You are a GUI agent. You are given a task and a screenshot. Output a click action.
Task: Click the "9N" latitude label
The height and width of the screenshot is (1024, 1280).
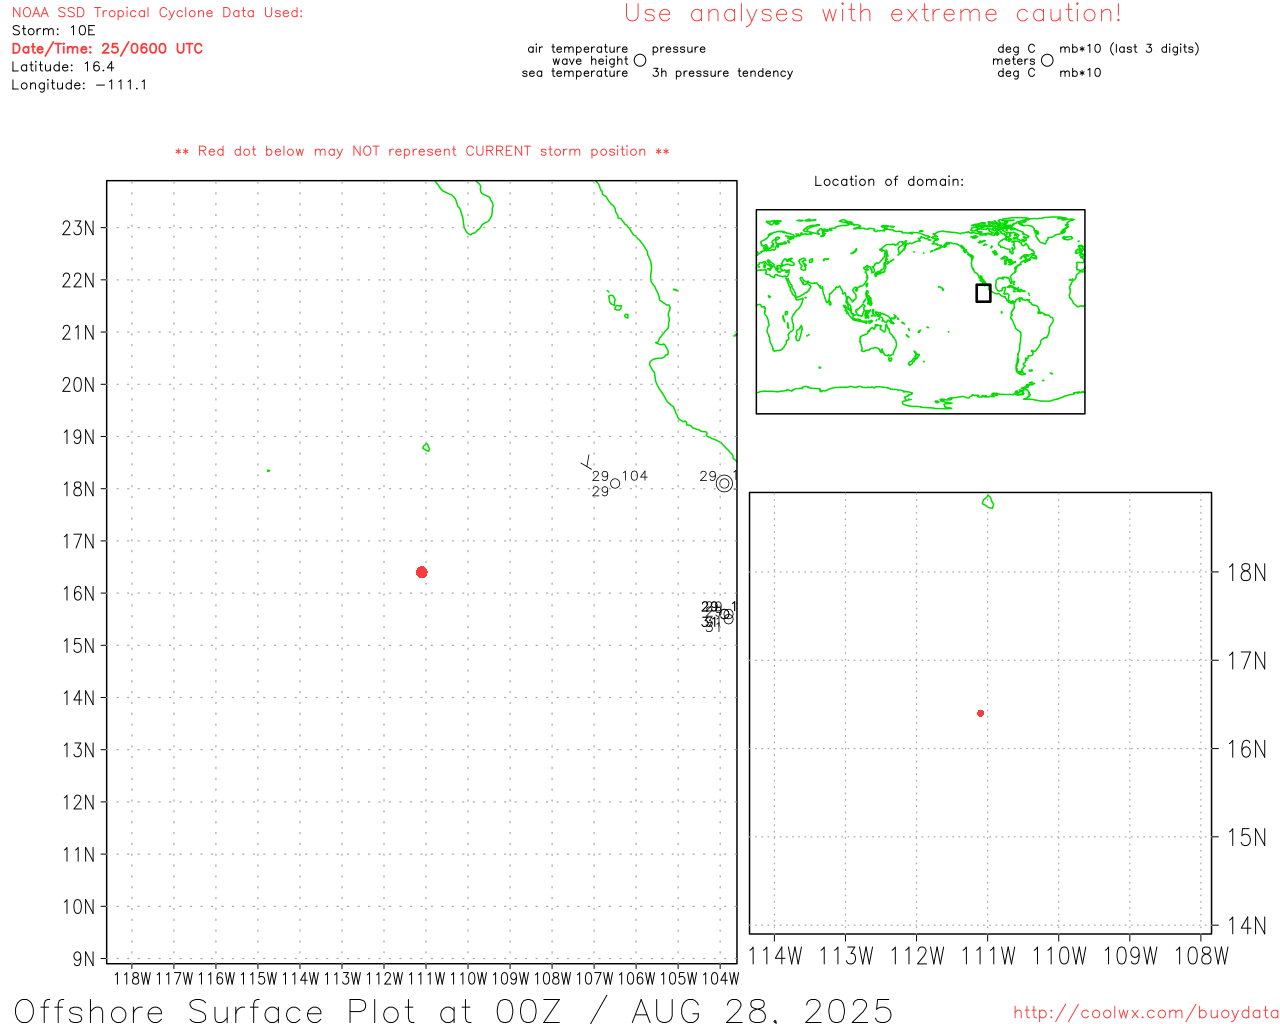click(85, 959)
